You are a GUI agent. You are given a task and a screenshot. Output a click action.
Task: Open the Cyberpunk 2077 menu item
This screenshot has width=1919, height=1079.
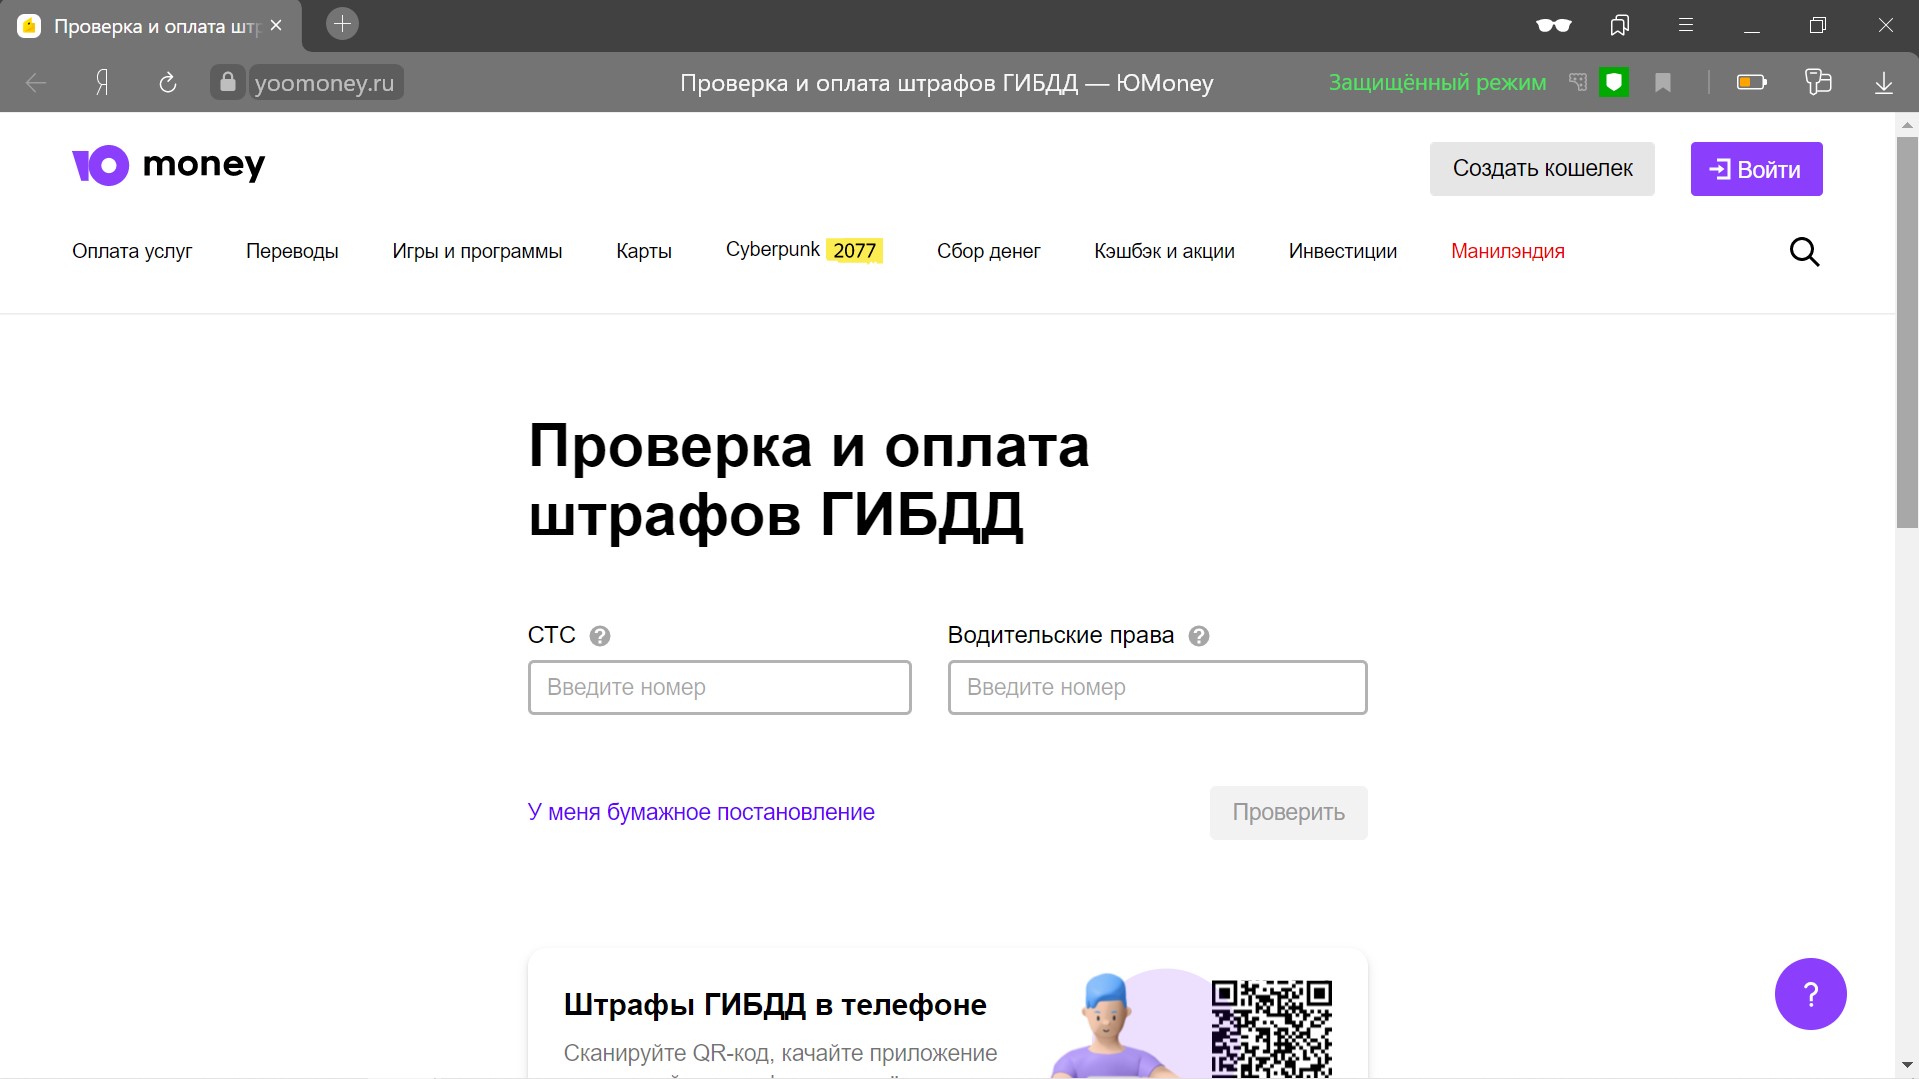click(804, 250)
